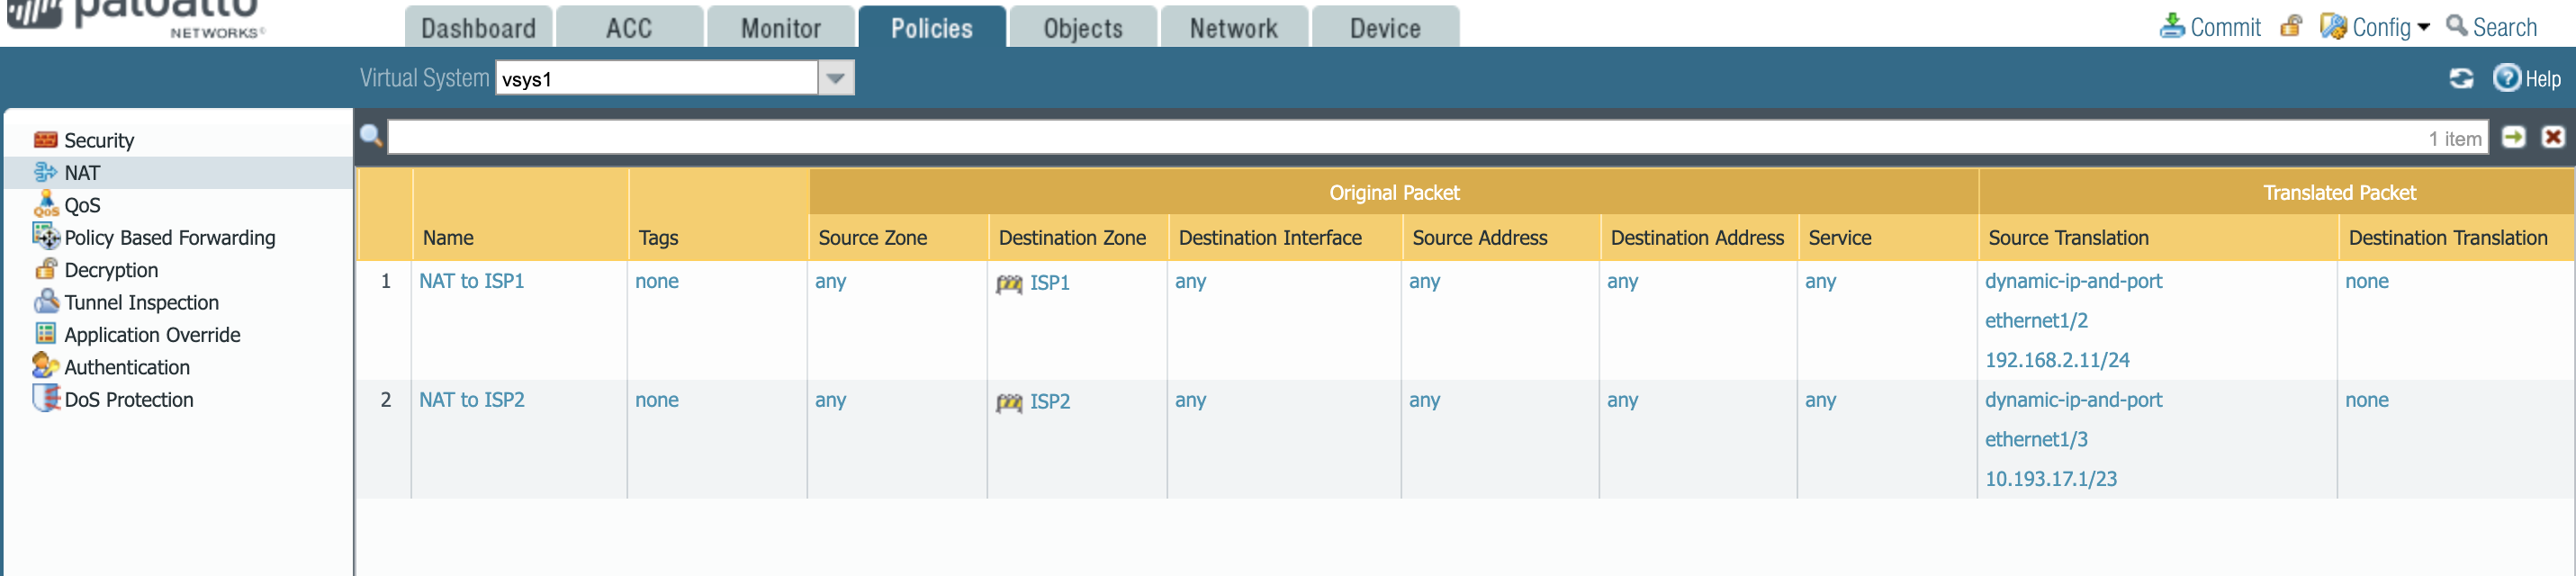Click the refresh icon beside Help
Viewport: 2576px width, 576px height.
click(2461, 78)
